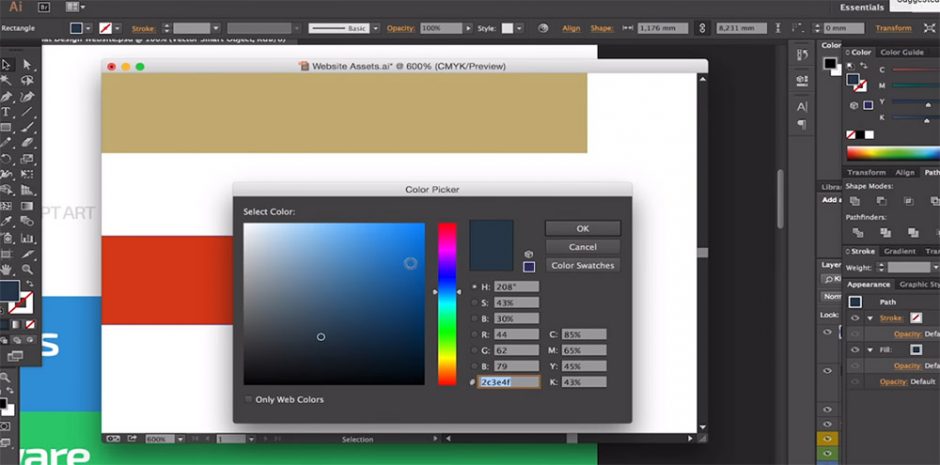Confirm color with the OK button
Viewport: 940px width, 465px height.
pos(582,229)
